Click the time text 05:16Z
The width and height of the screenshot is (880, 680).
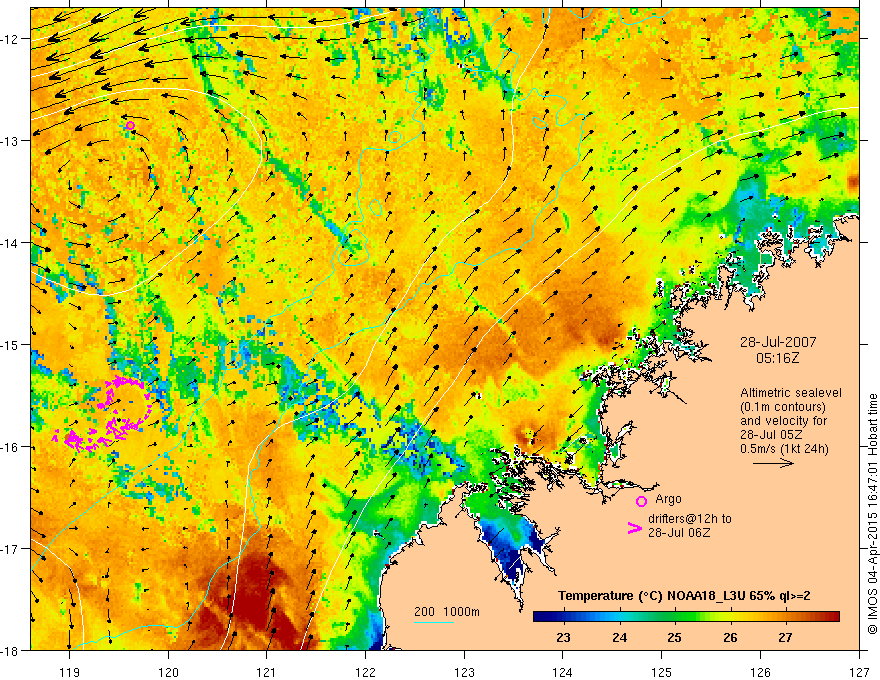coord(777,357)
